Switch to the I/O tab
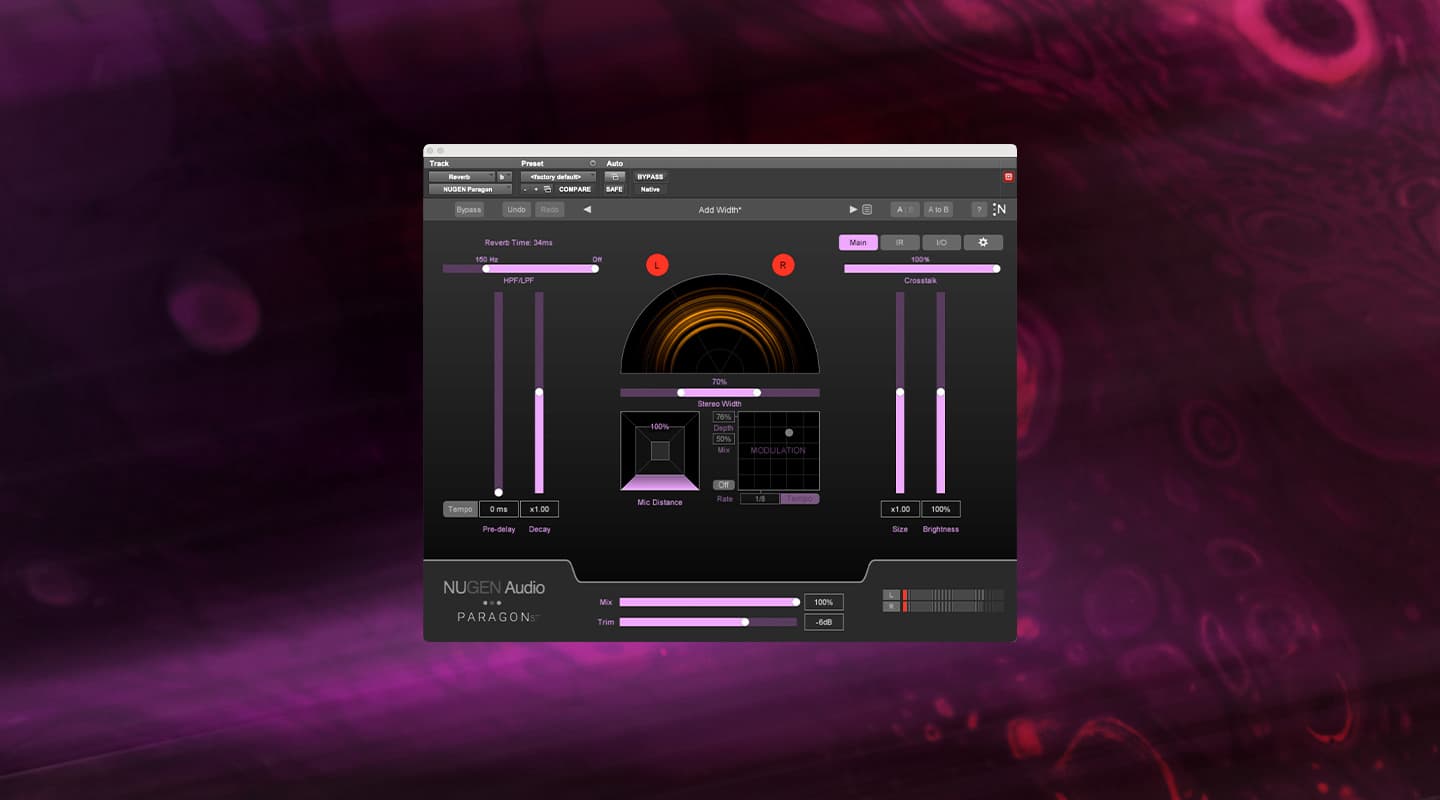This screenshot has height=800, width=1440. click(941, 242)
